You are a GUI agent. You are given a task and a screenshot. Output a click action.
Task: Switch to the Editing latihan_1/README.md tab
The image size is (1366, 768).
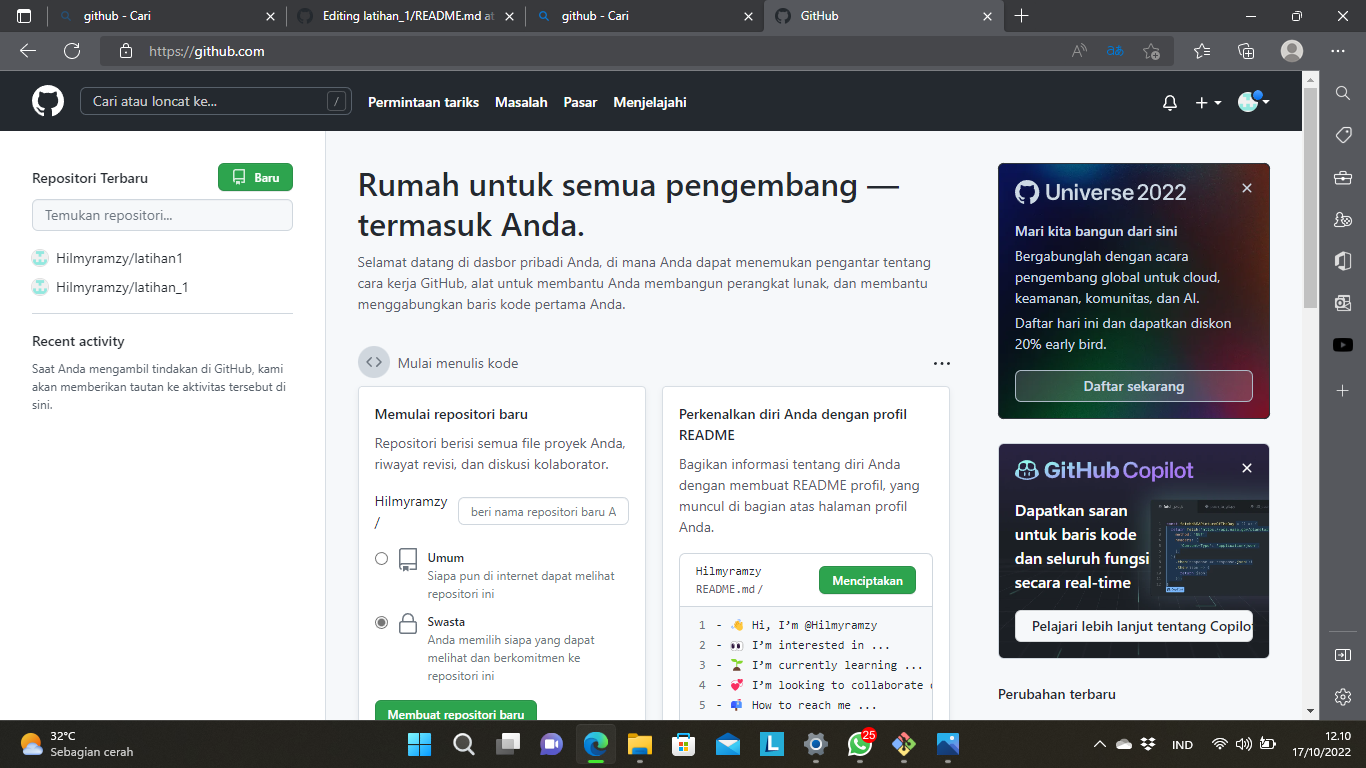pos(398,16)
